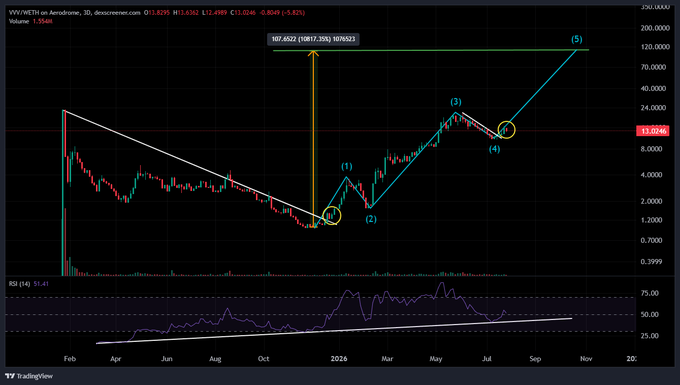Image resolution: width=680 pixels, height=385 pixels.
Task: Click the yellow circle near the wave (4) breakout
Action: click(506, 130)
